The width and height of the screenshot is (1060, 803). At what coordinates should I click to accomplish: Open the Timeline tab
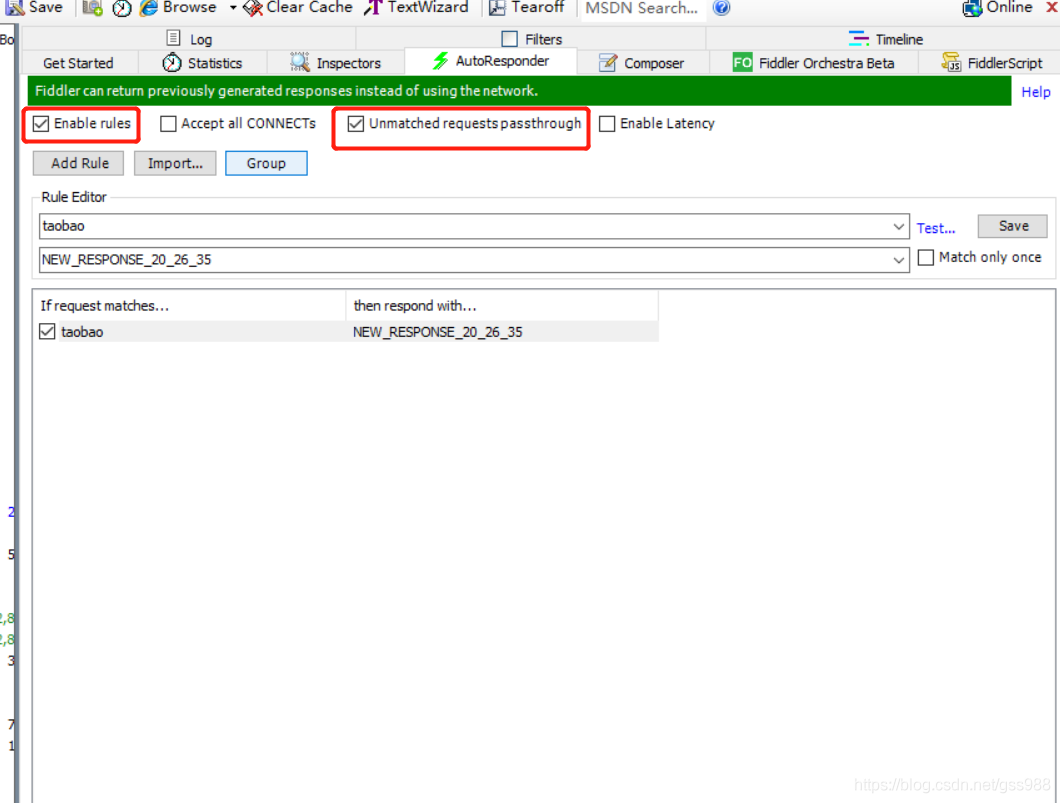point(886,39)
